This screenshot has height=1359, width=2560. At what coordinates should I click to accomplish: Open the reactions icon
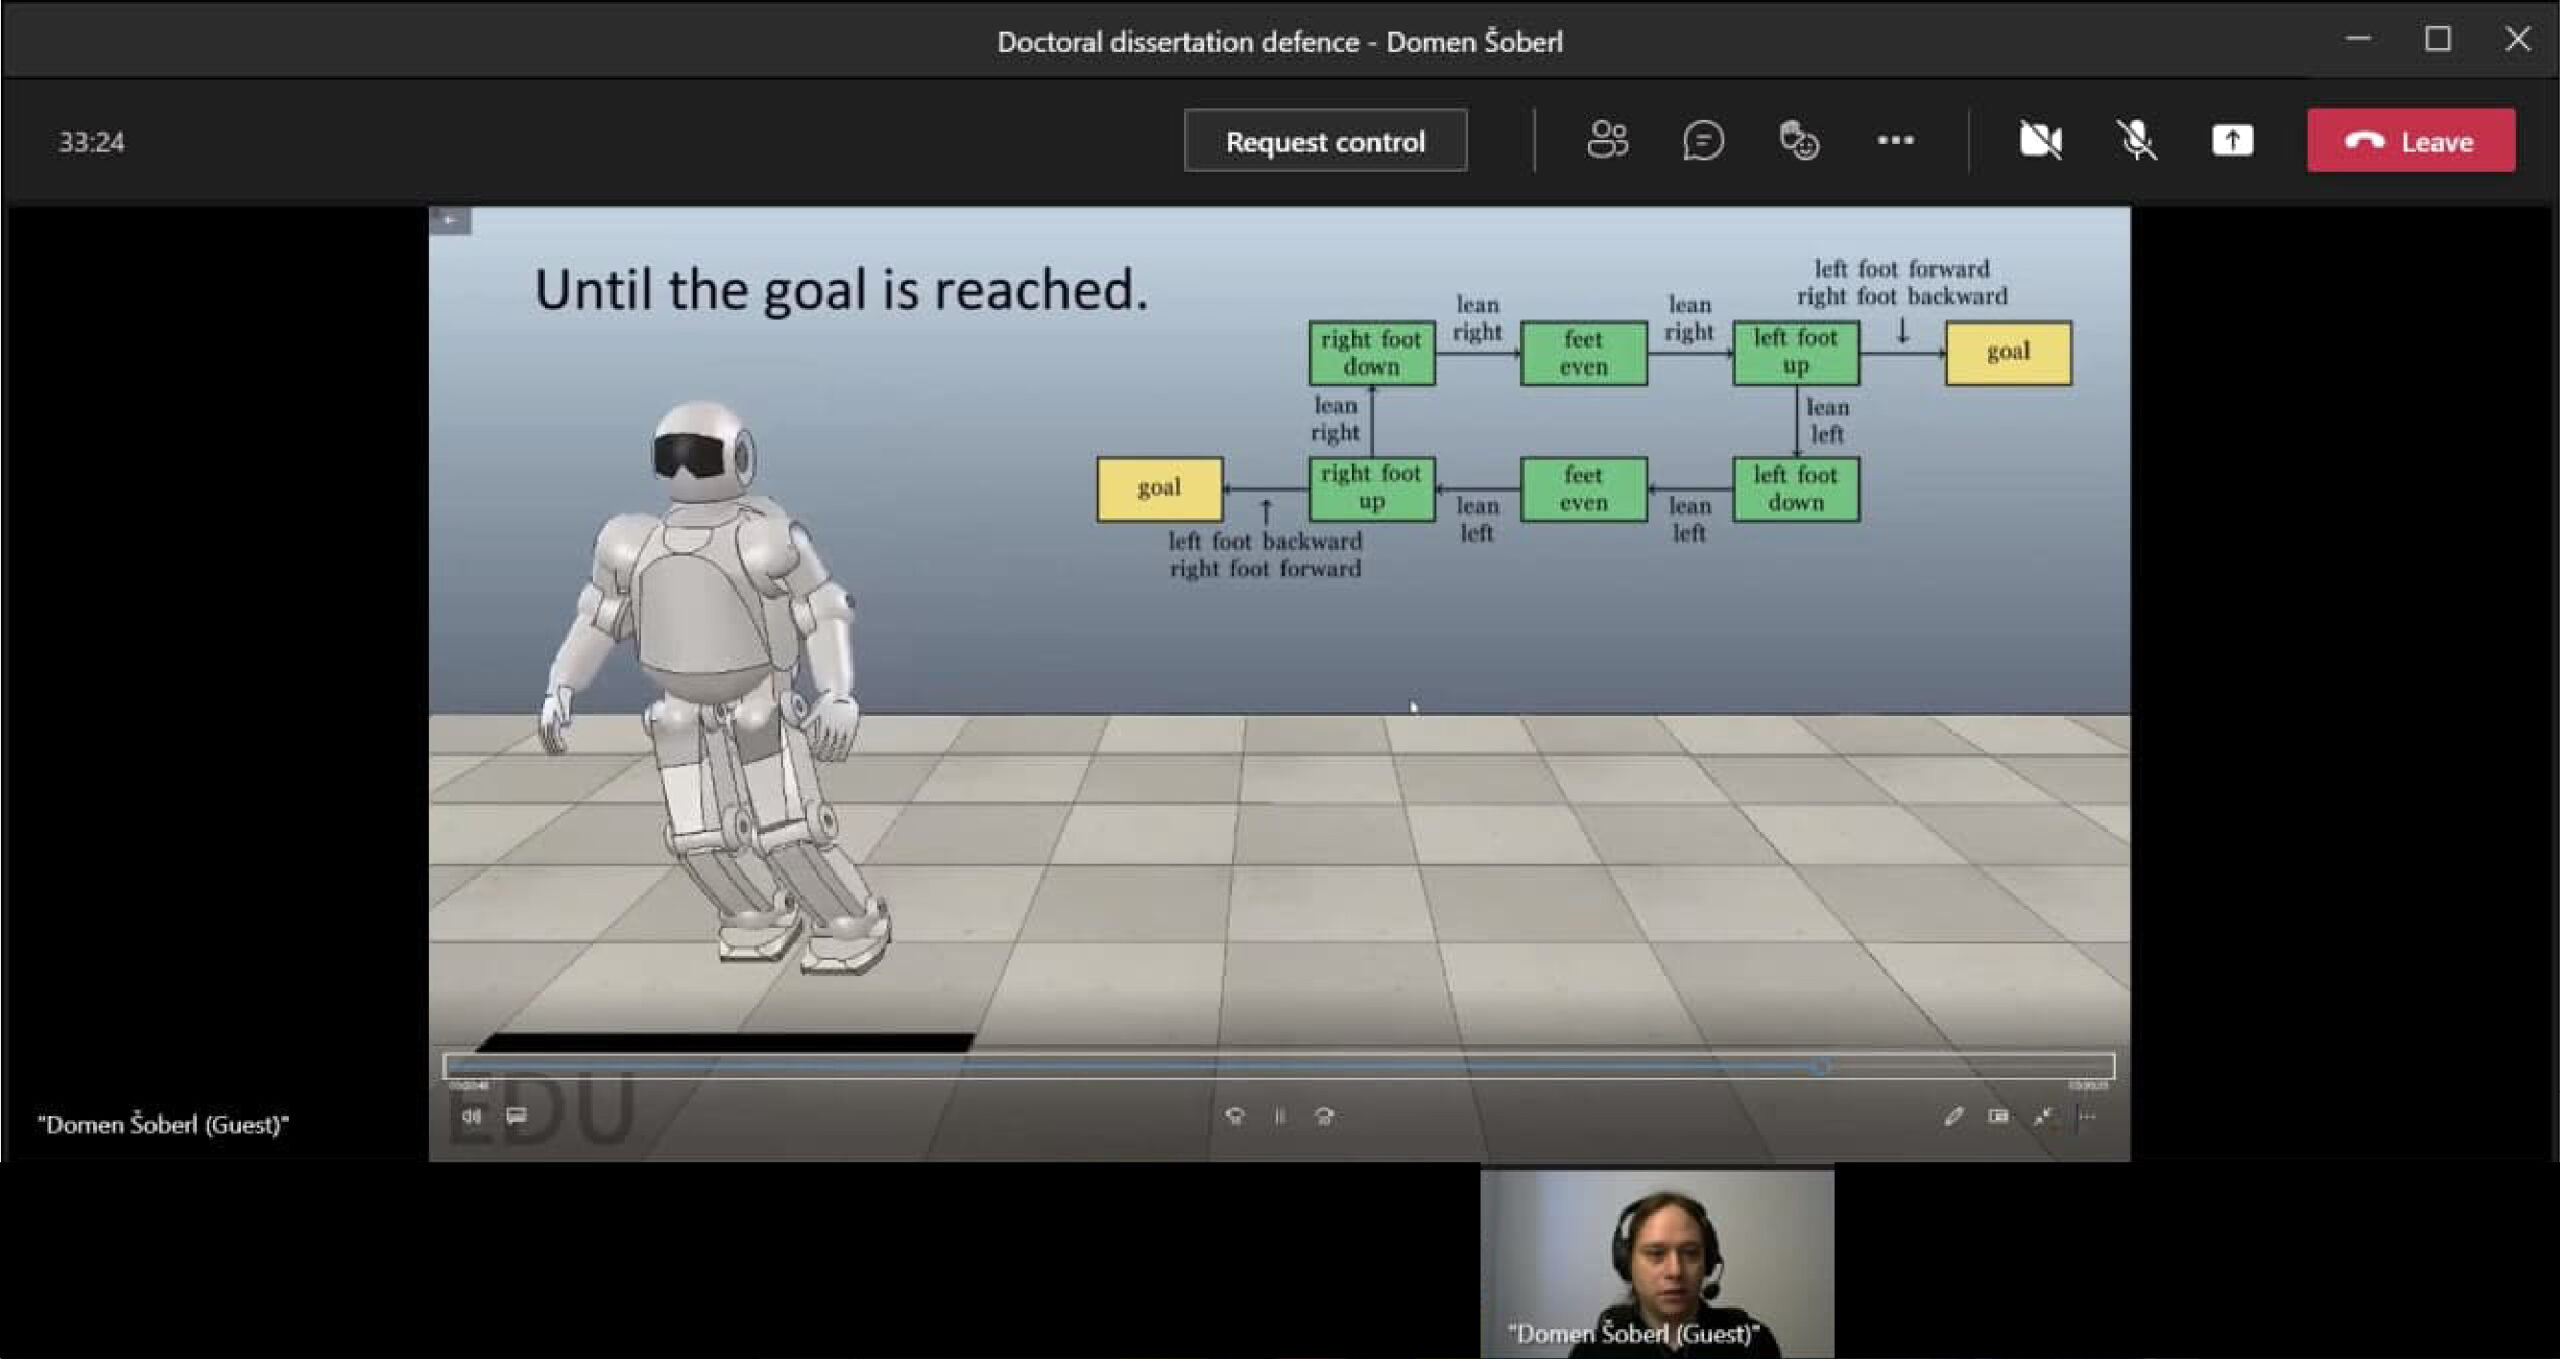tap(1799, 141)
